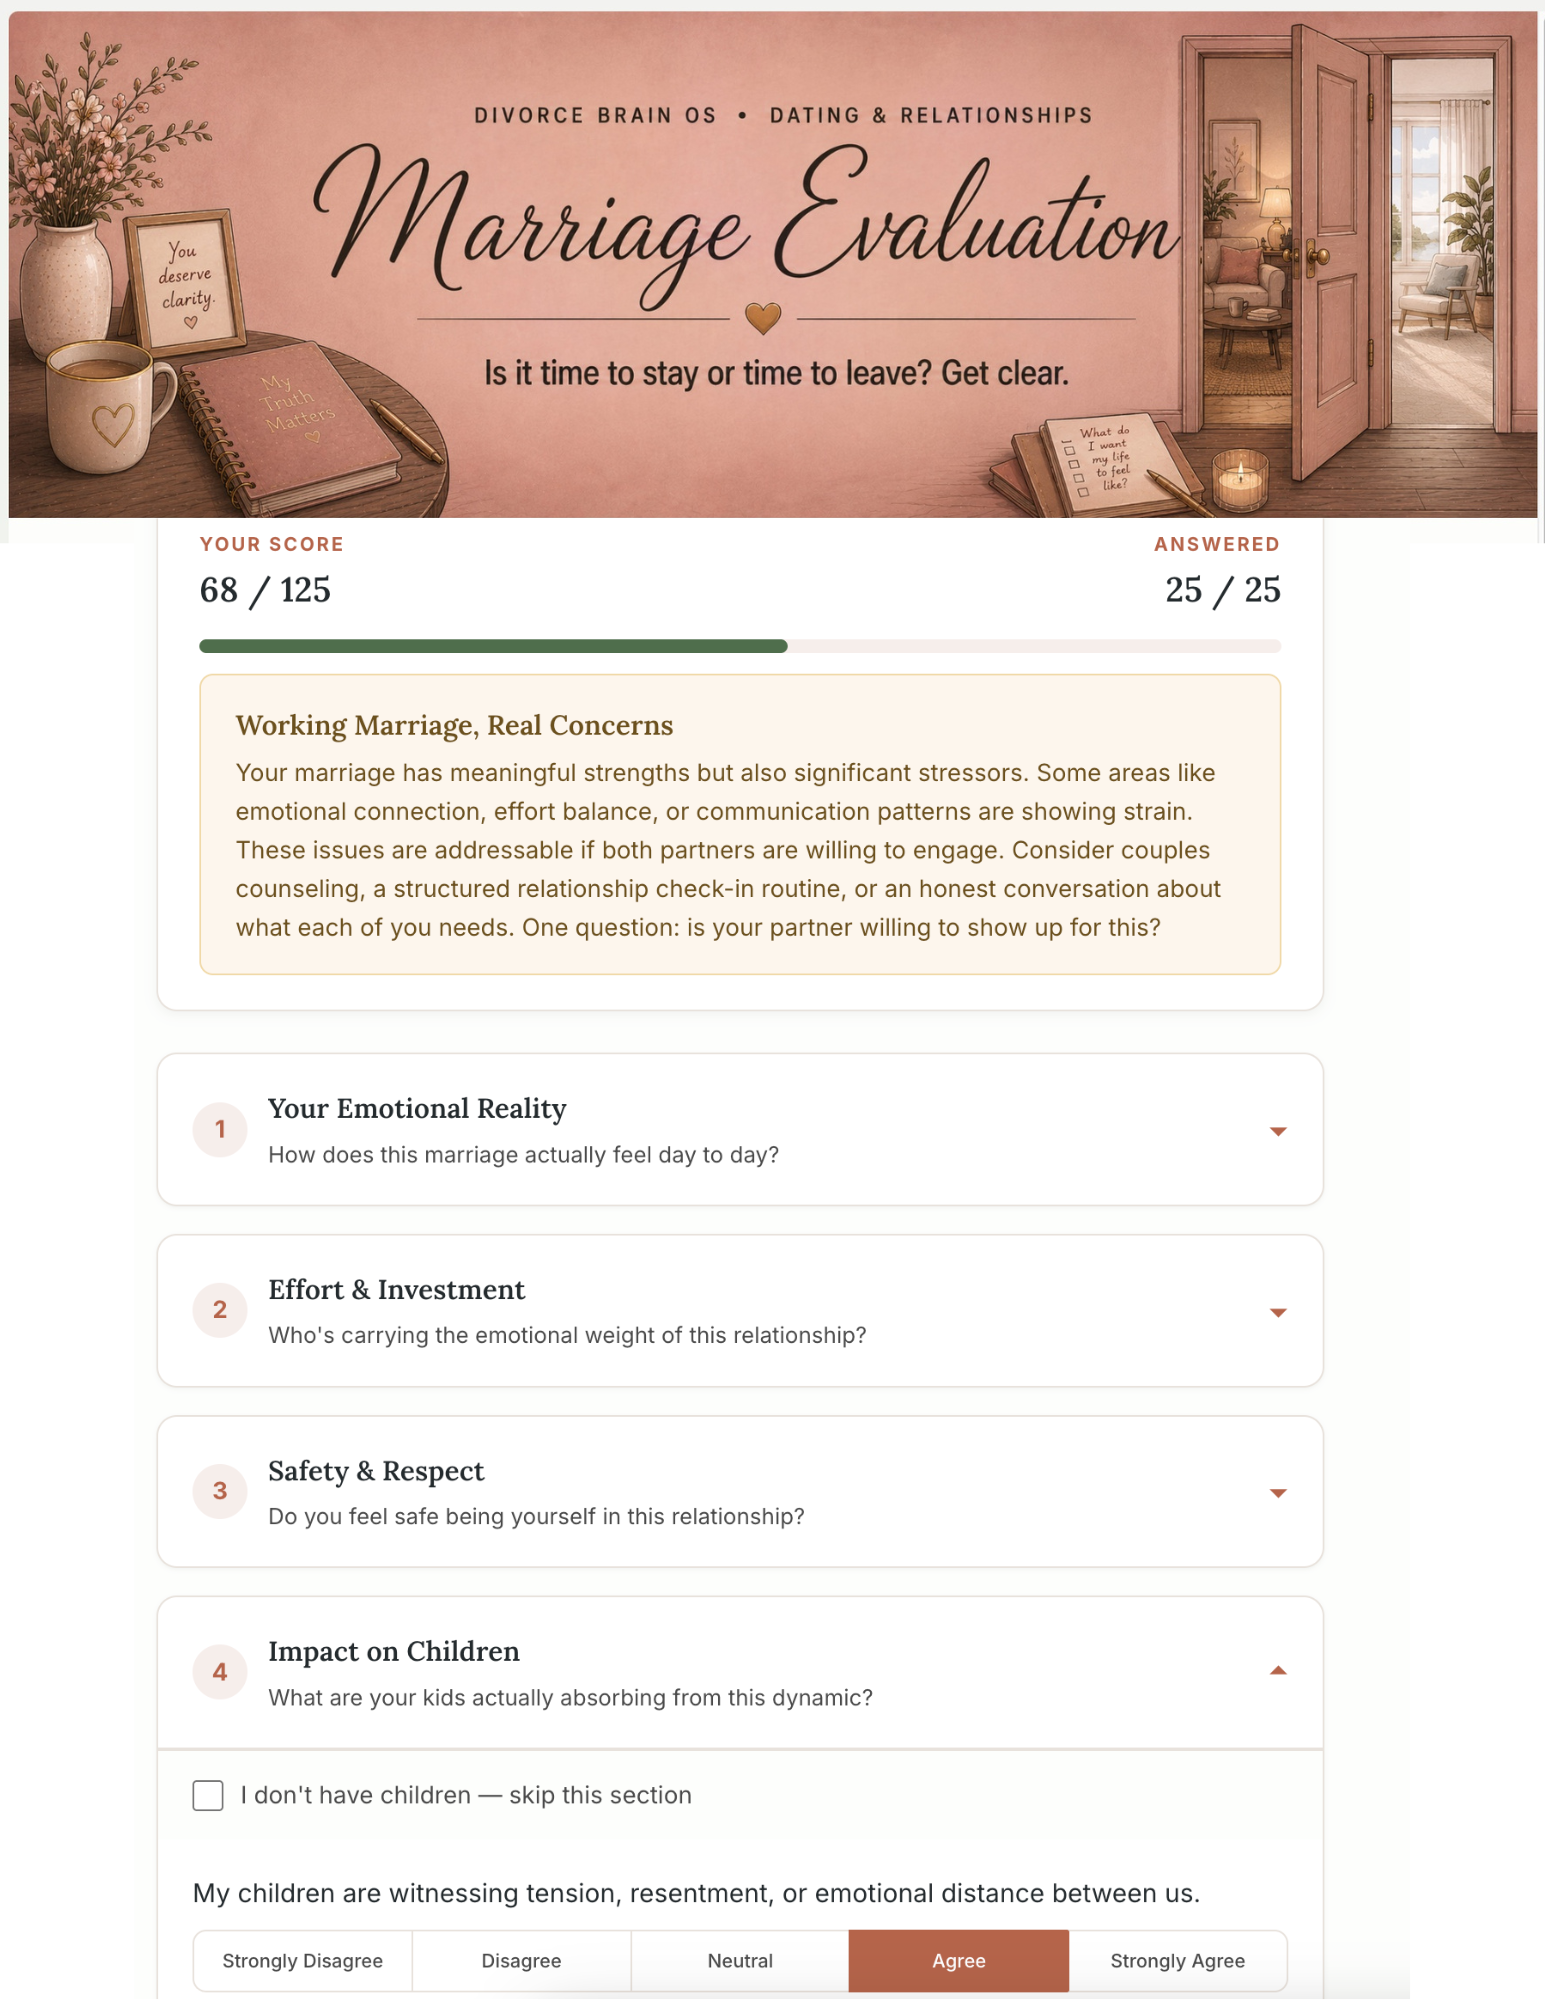The width and height of the screenshot is (1545, 2000).
Task: Click the section 4 number badge
Action: tap(220, 1672)
